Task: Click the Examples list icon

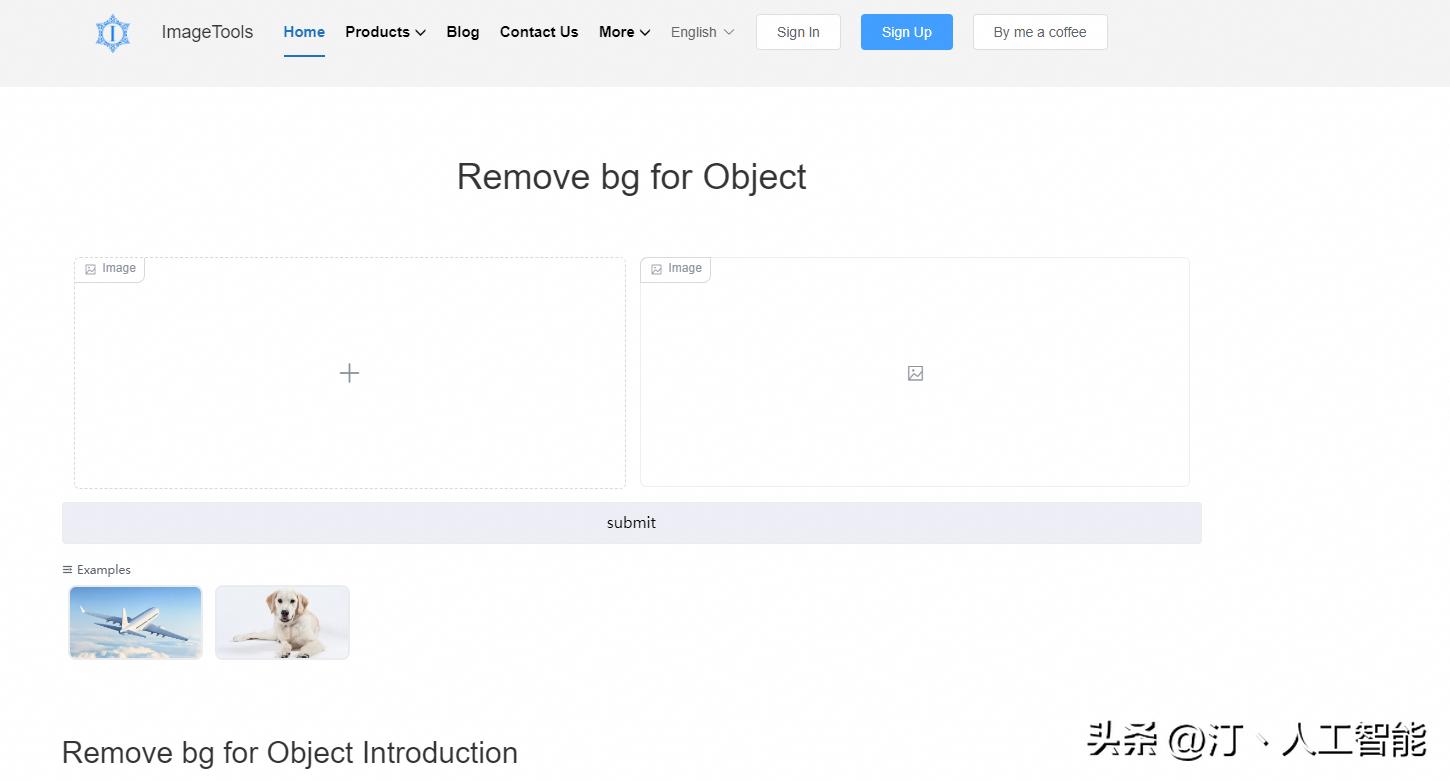Action: [x=67, y=570]
